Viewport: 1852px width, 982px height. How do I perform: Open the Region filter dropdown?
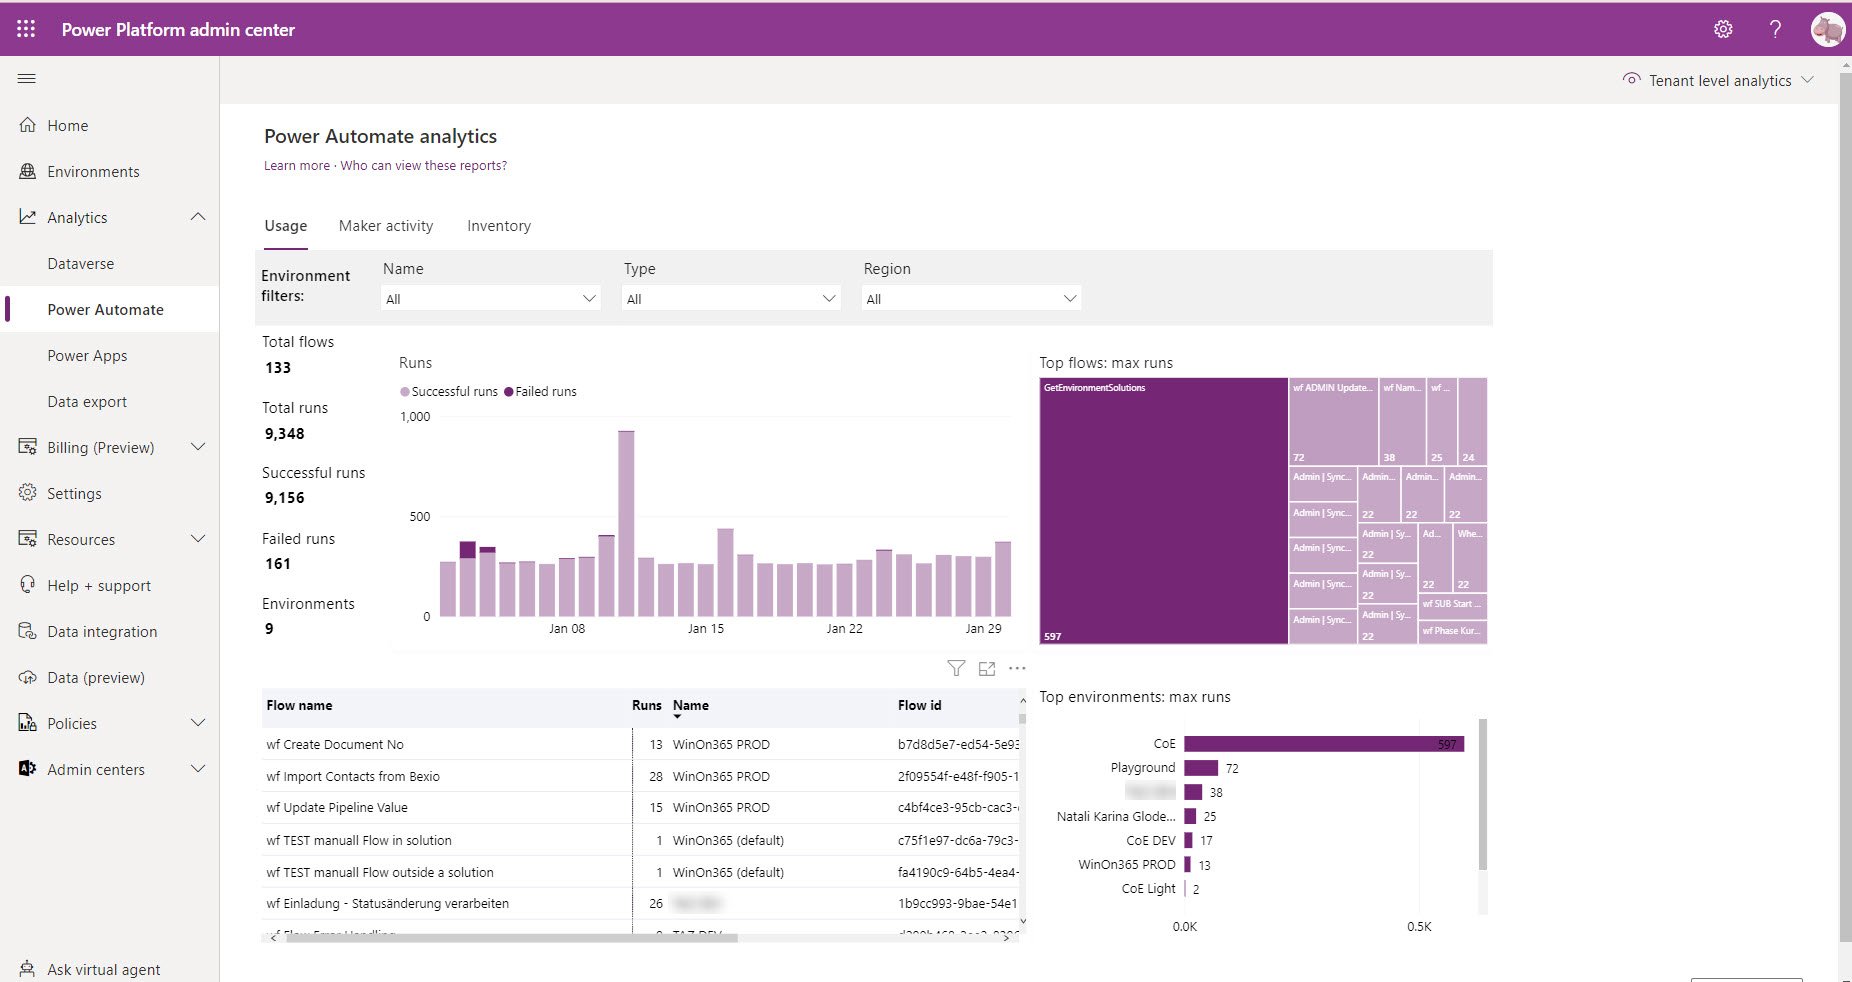click(972, 298)
